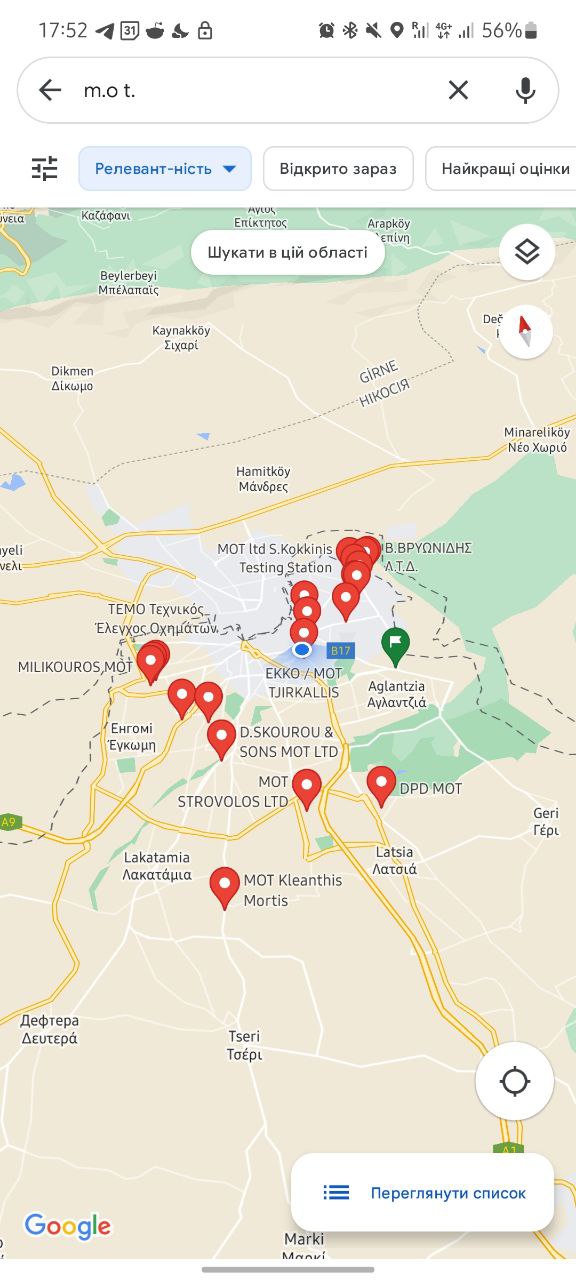Tap the back arrow in search bar
Viewport: 576px width, 1280px height.
coord(50,91)
